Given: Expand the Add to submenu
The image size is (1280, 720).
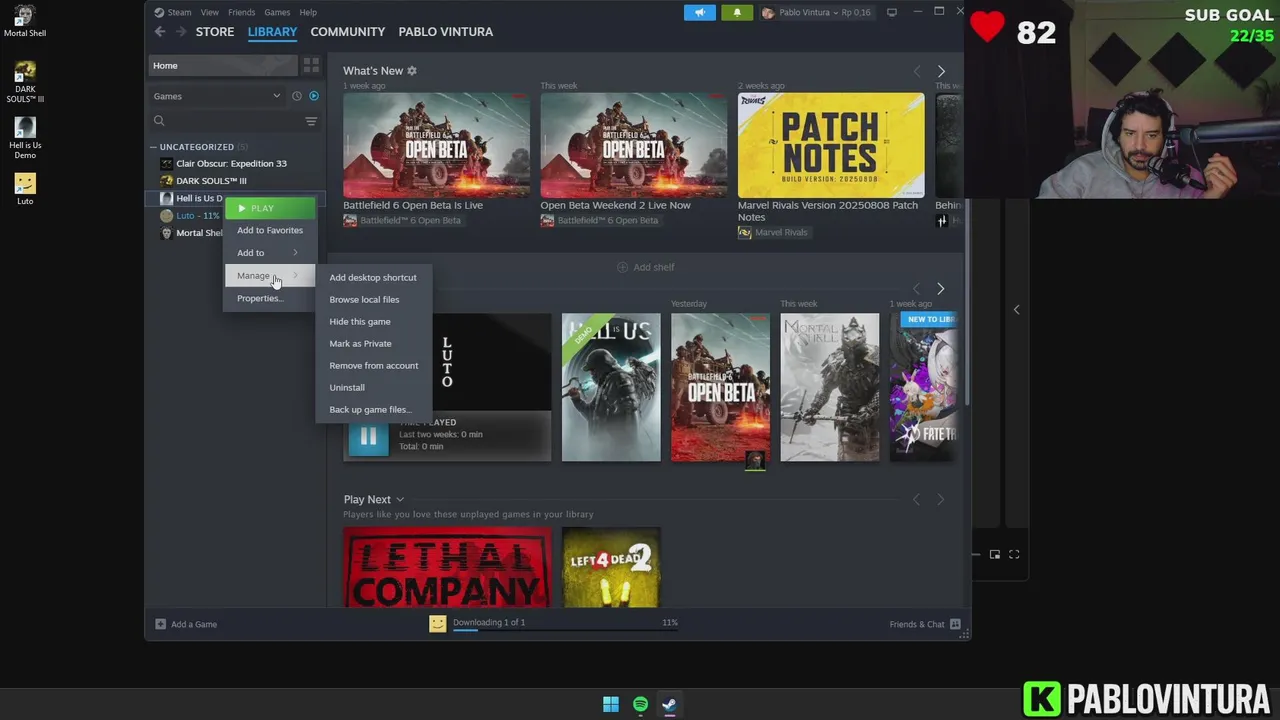Looking at the screenshot, I should pos(270,253).
